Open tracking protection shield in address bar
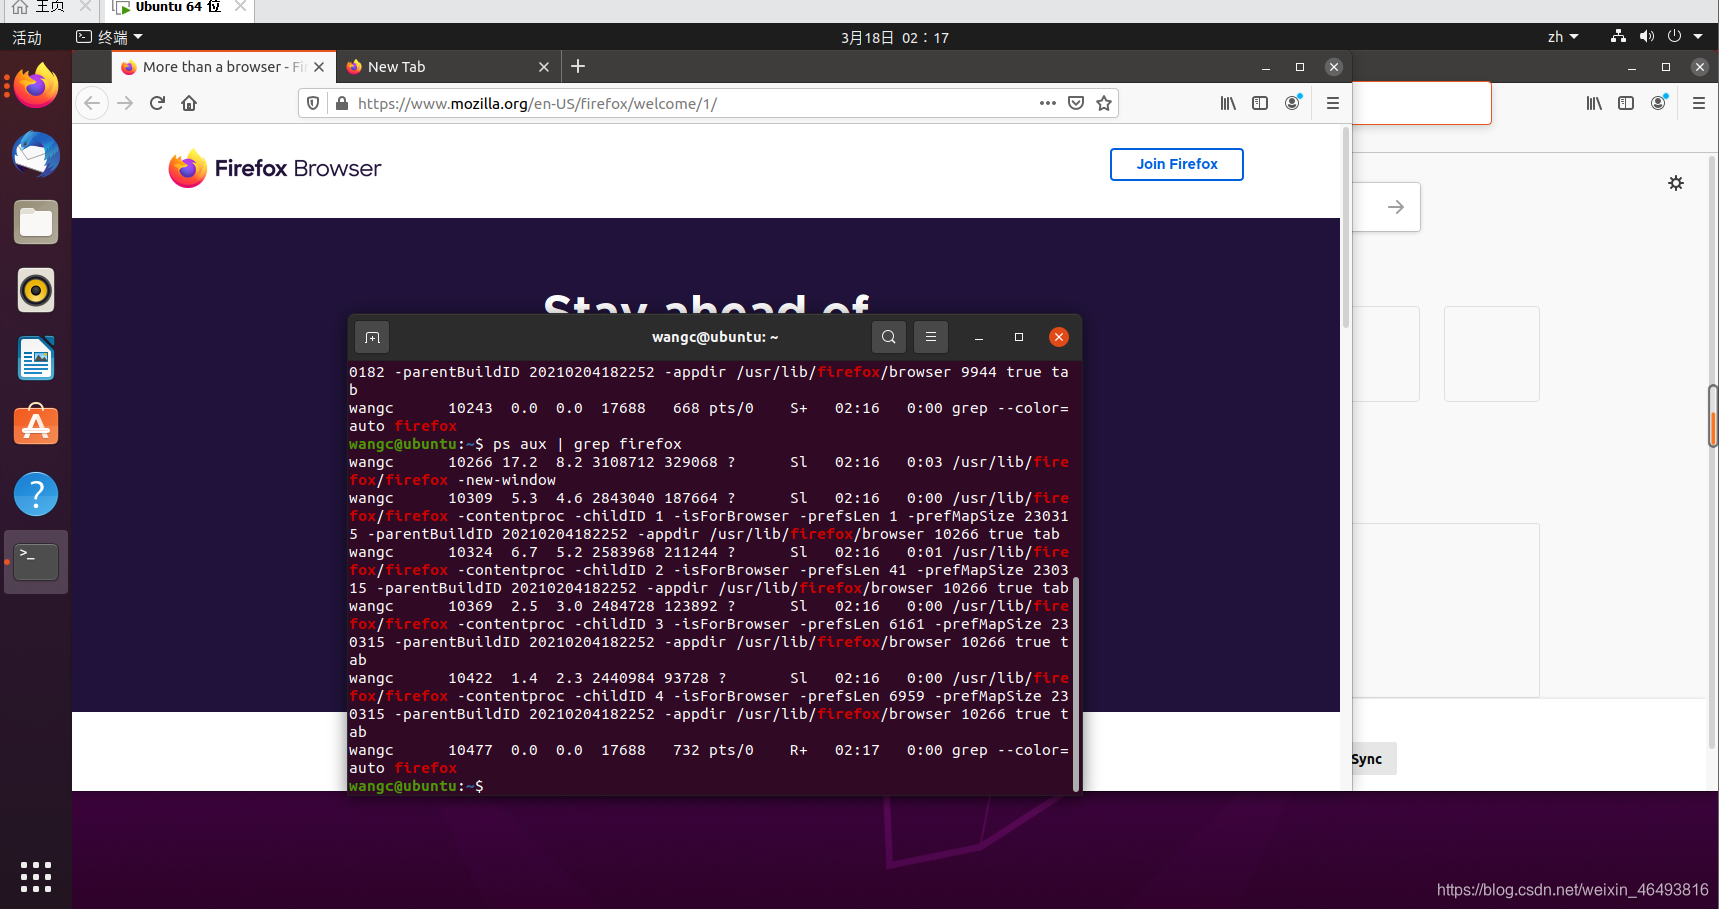The width and height of the screenshot is (1719, 909). [x=313, y=103]
